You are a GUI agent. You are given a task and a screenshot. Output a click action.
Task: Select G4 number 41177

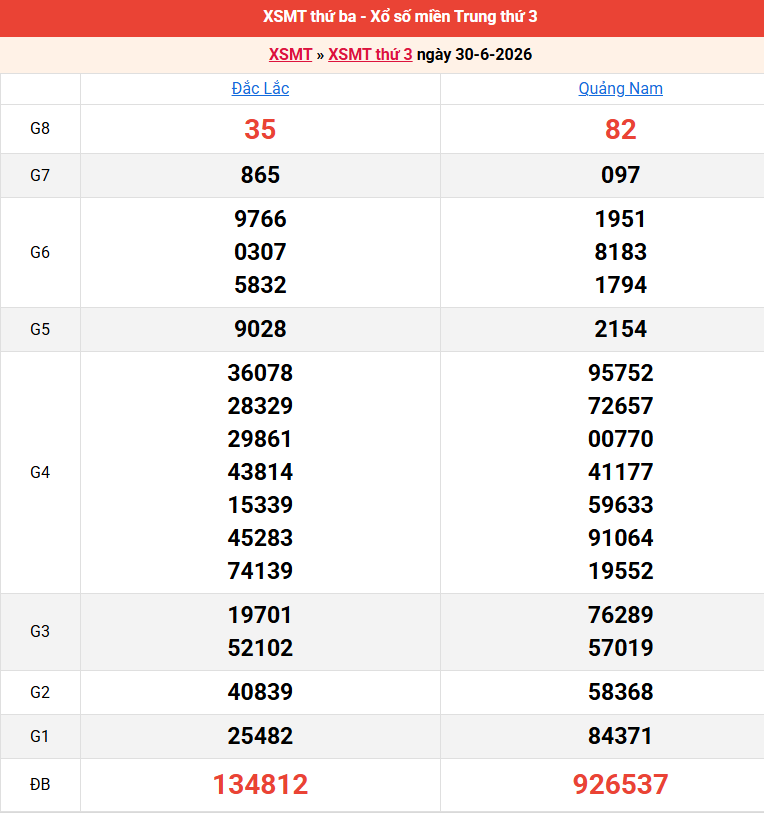coord(620,472)
